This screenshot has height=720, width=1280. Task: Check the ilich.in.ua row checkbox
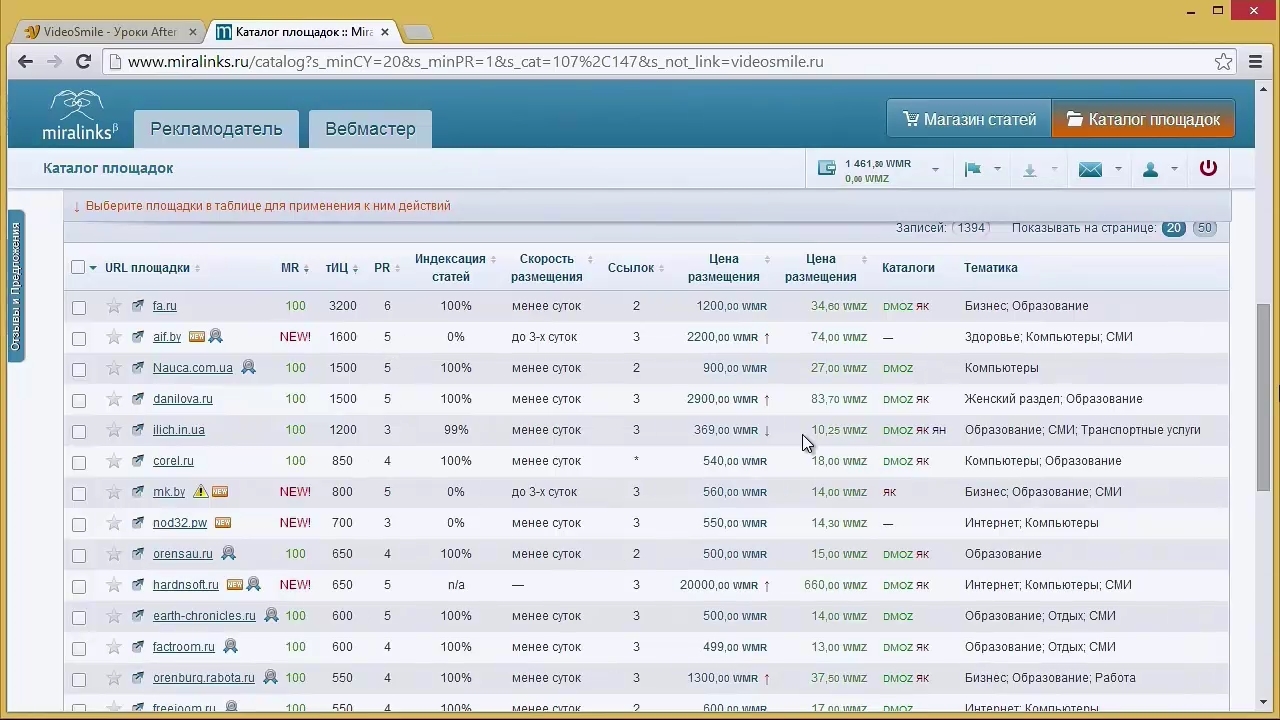click(79, 431)
